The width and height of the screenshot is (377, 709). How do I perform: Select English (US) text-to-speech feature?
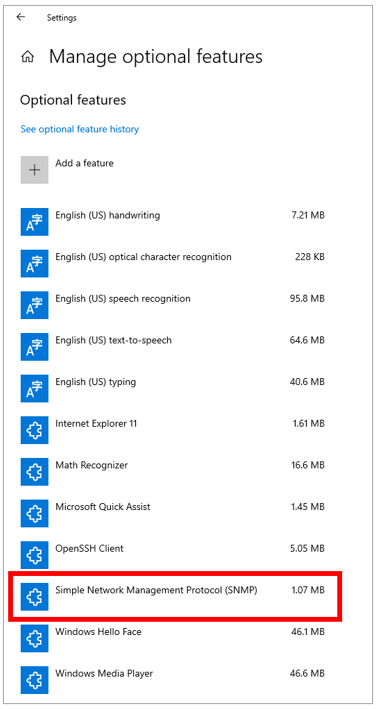pos(173,347)
